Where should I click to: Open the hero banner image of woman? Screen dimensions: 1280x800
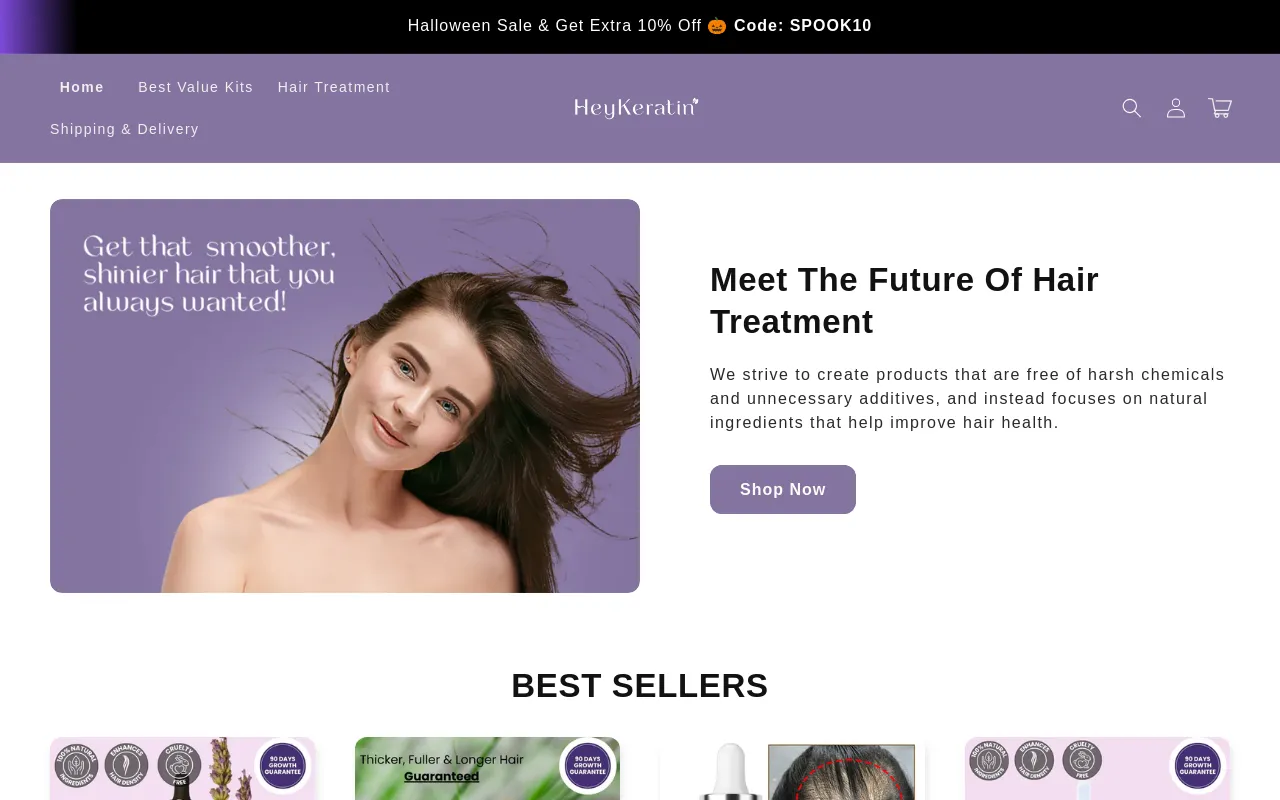pos(345,396)
